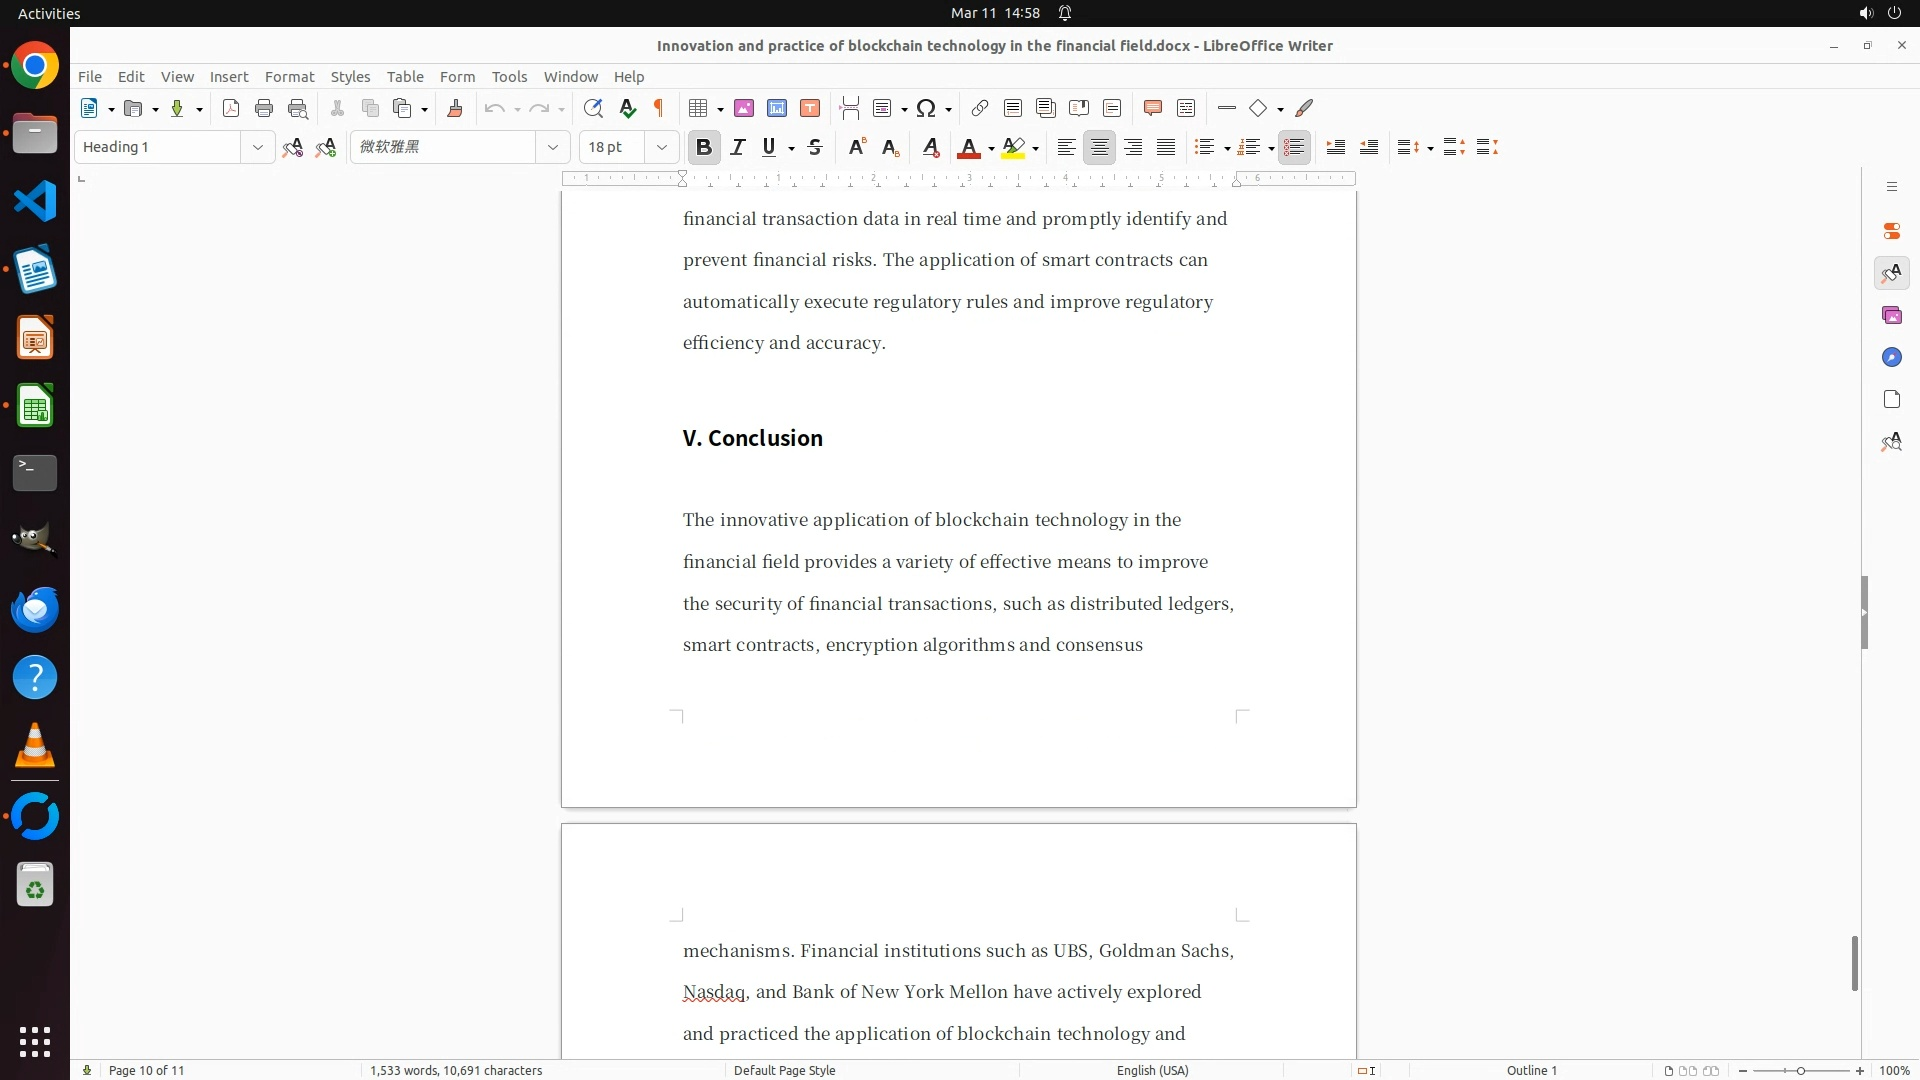
Task: Expand the paragraph style dropdown
Action: click(257, 147)
